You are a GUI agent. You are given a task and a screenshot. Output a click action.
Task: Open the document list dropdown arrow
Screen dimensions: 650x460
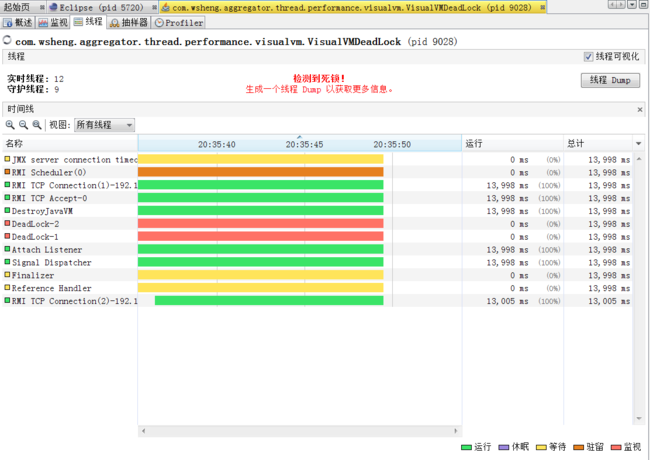(632, 5)
